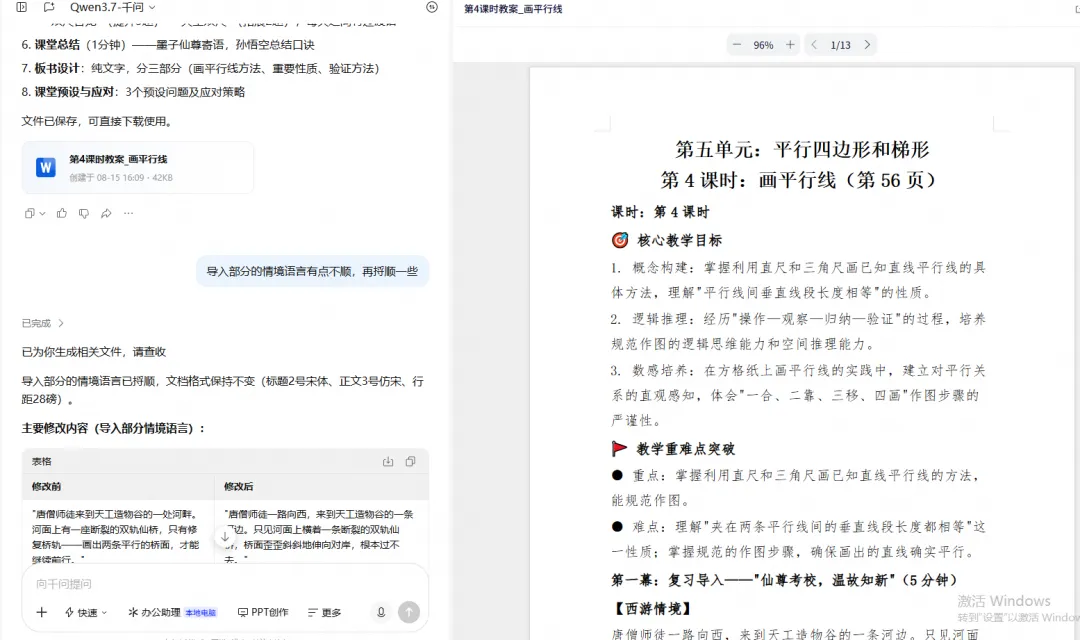
Task: Send the message with up-arrow button
Action: point(409,612)
